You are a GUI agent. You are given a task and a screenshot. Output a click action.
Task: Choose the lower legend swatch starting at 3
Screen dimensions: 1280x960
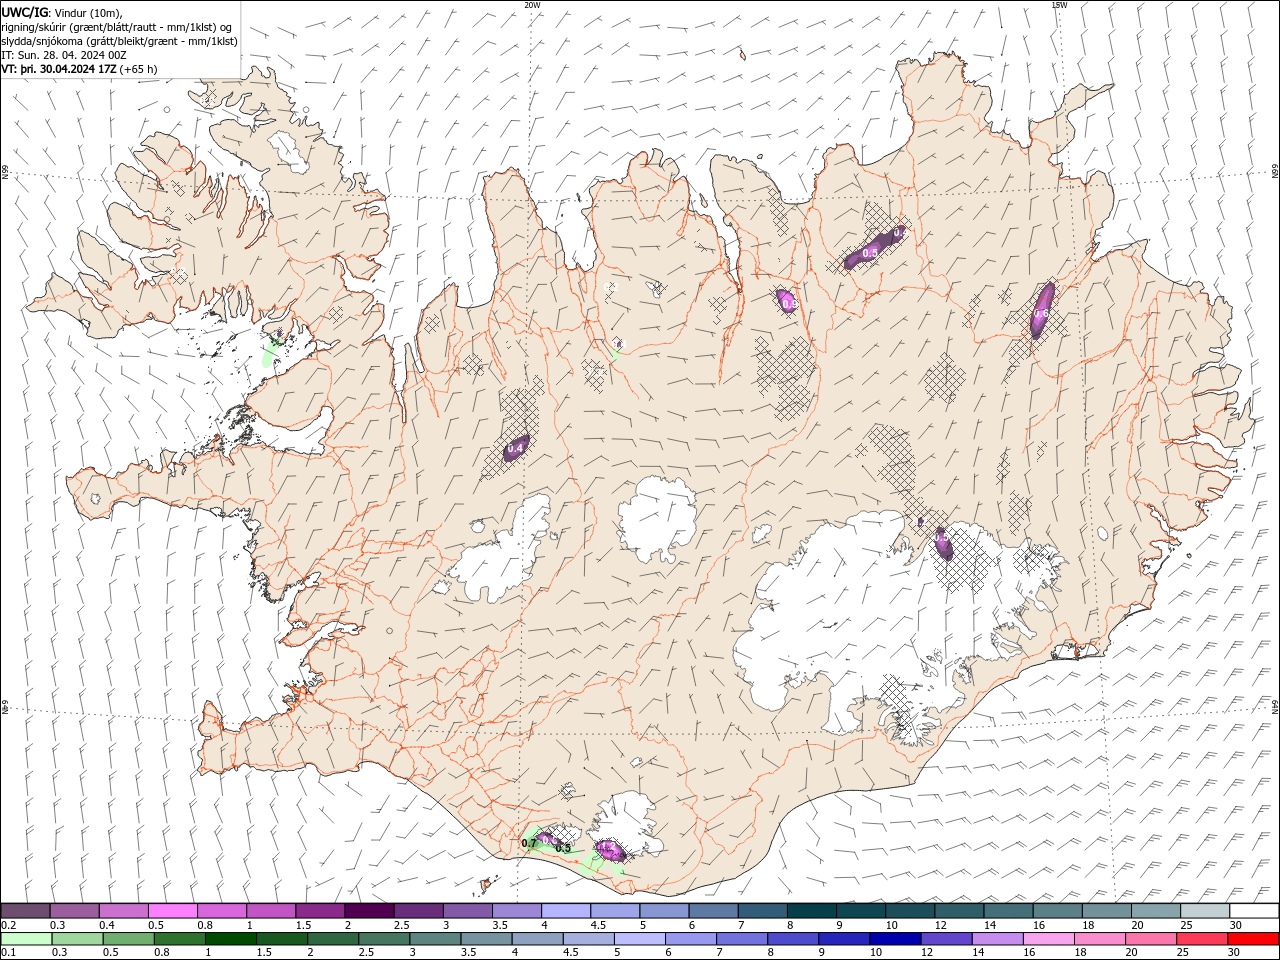click(434, 939)
